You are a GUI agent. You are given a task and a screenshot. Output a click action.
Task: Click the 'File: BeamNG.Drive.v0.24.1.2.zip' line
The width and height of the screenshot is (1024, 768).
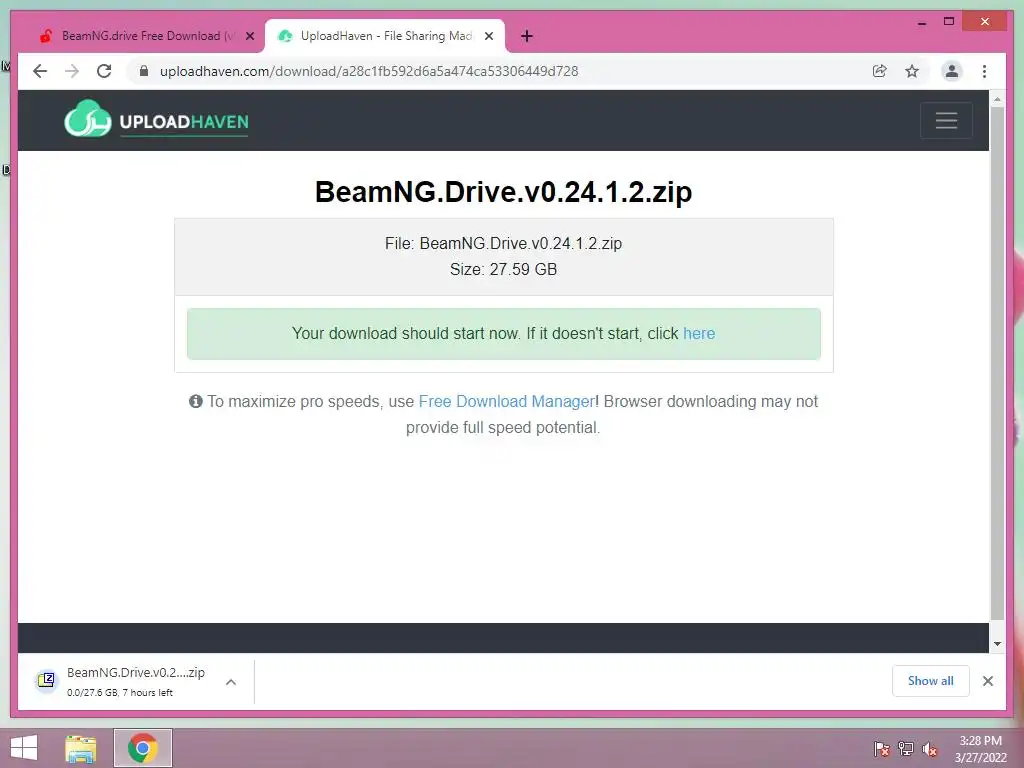[x=504, y=244]
